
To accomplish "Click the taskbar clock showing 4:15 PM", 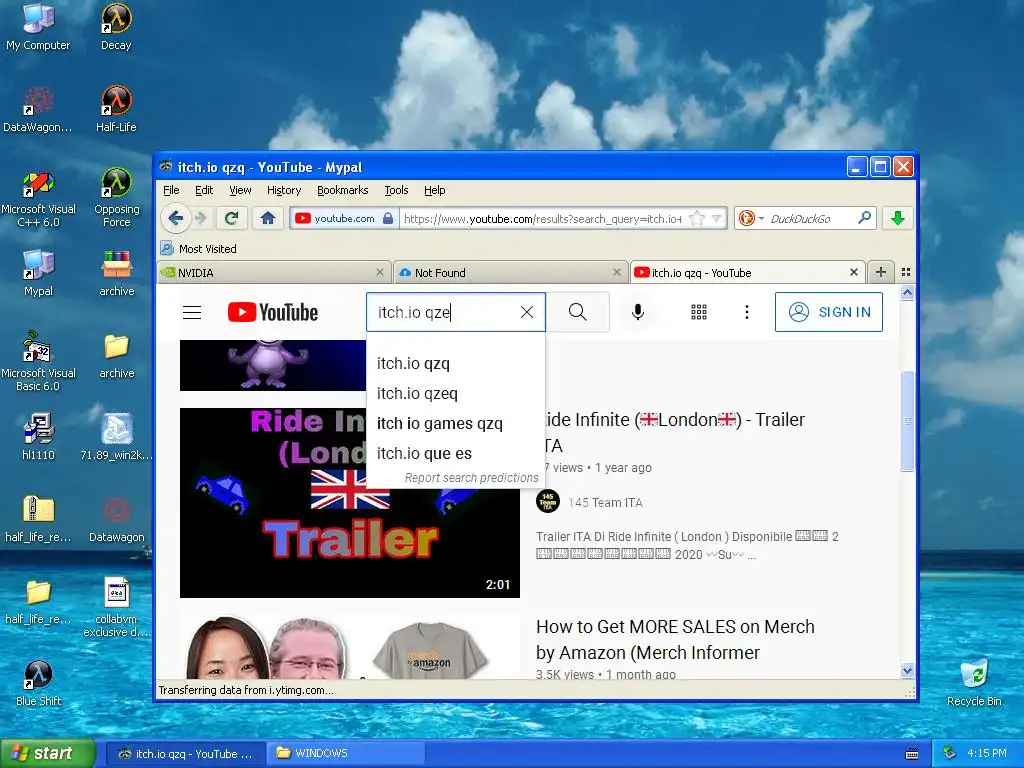I will click(986, 753).
